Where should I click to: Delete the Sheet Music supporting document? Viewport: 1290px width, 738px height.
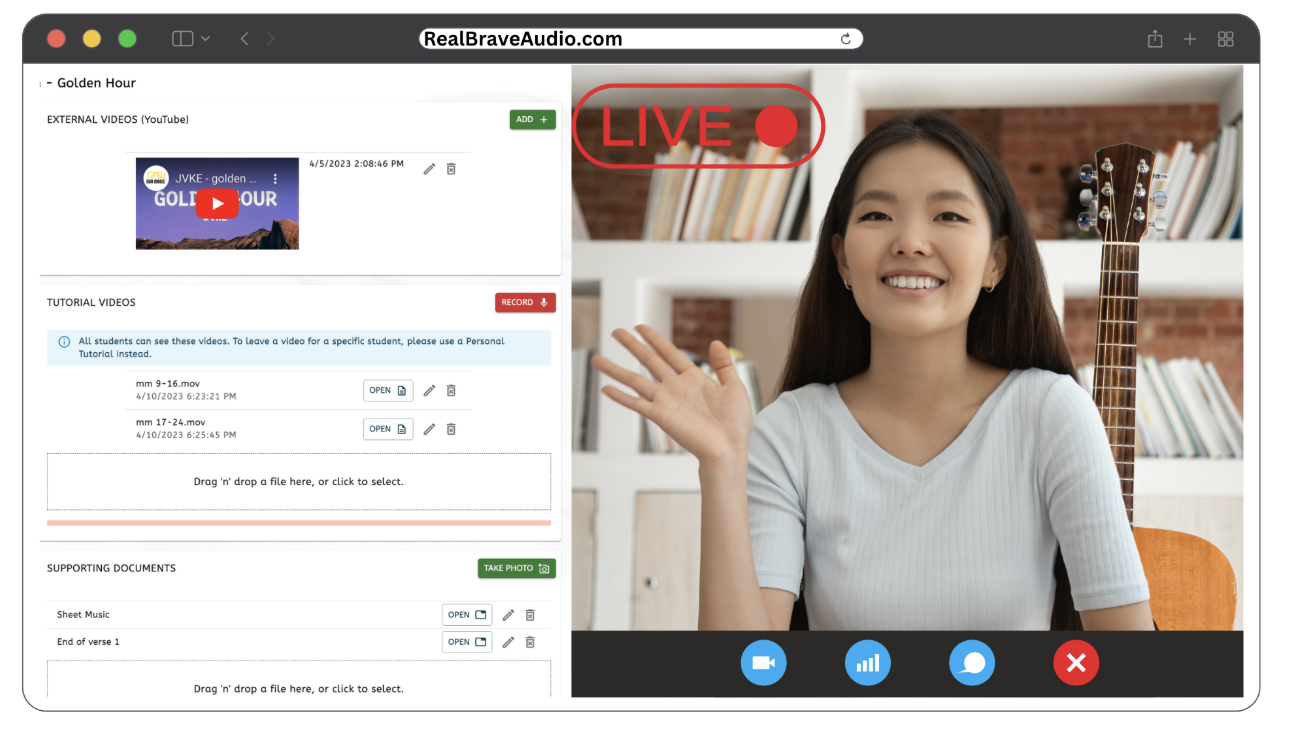529,614
